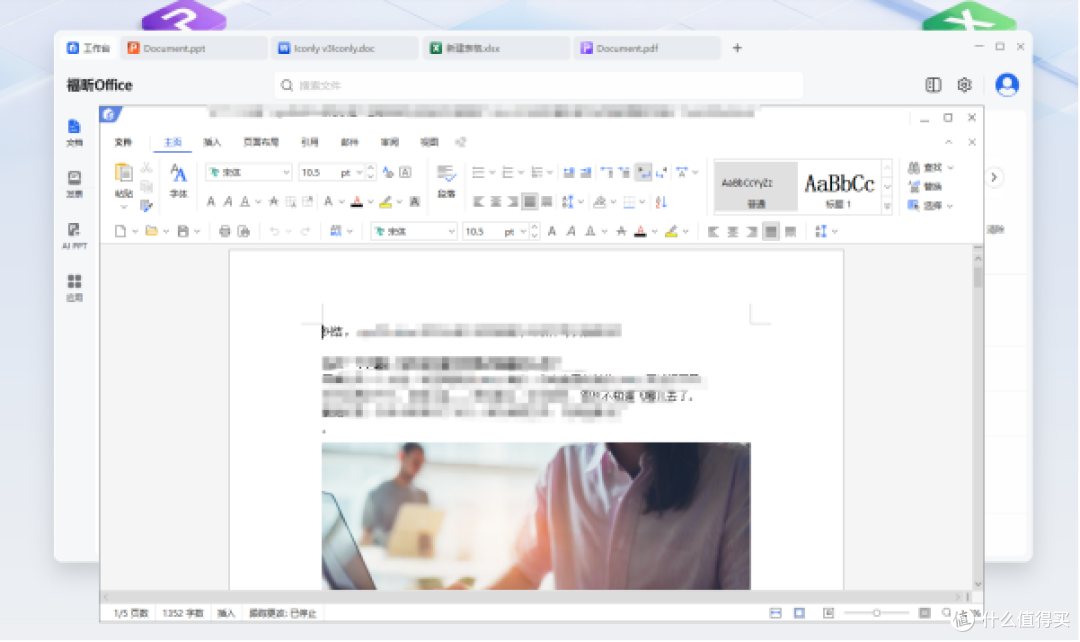This screenshot has width=1080, height=642.
Task: Toggle the side panel layout icon in header
Action: pyautogui.click(x=933, y=85)
